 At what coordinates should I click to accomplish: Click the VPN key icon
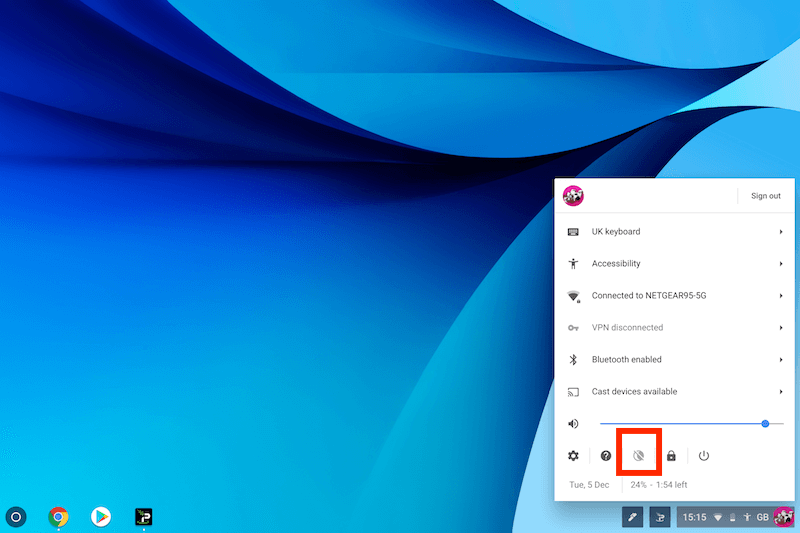[x=573, y=328]
